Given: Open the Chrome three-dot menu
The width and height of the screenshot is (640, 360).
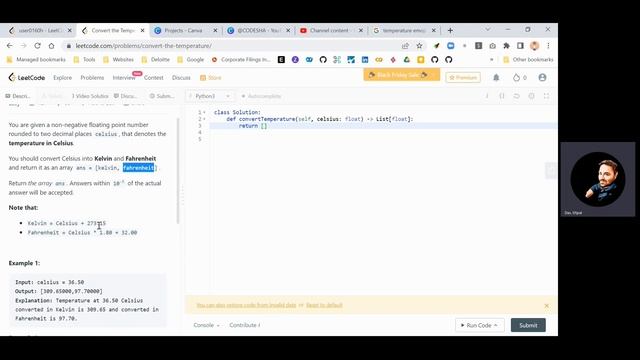Looking at the screenshot, I should coord(548,46).
